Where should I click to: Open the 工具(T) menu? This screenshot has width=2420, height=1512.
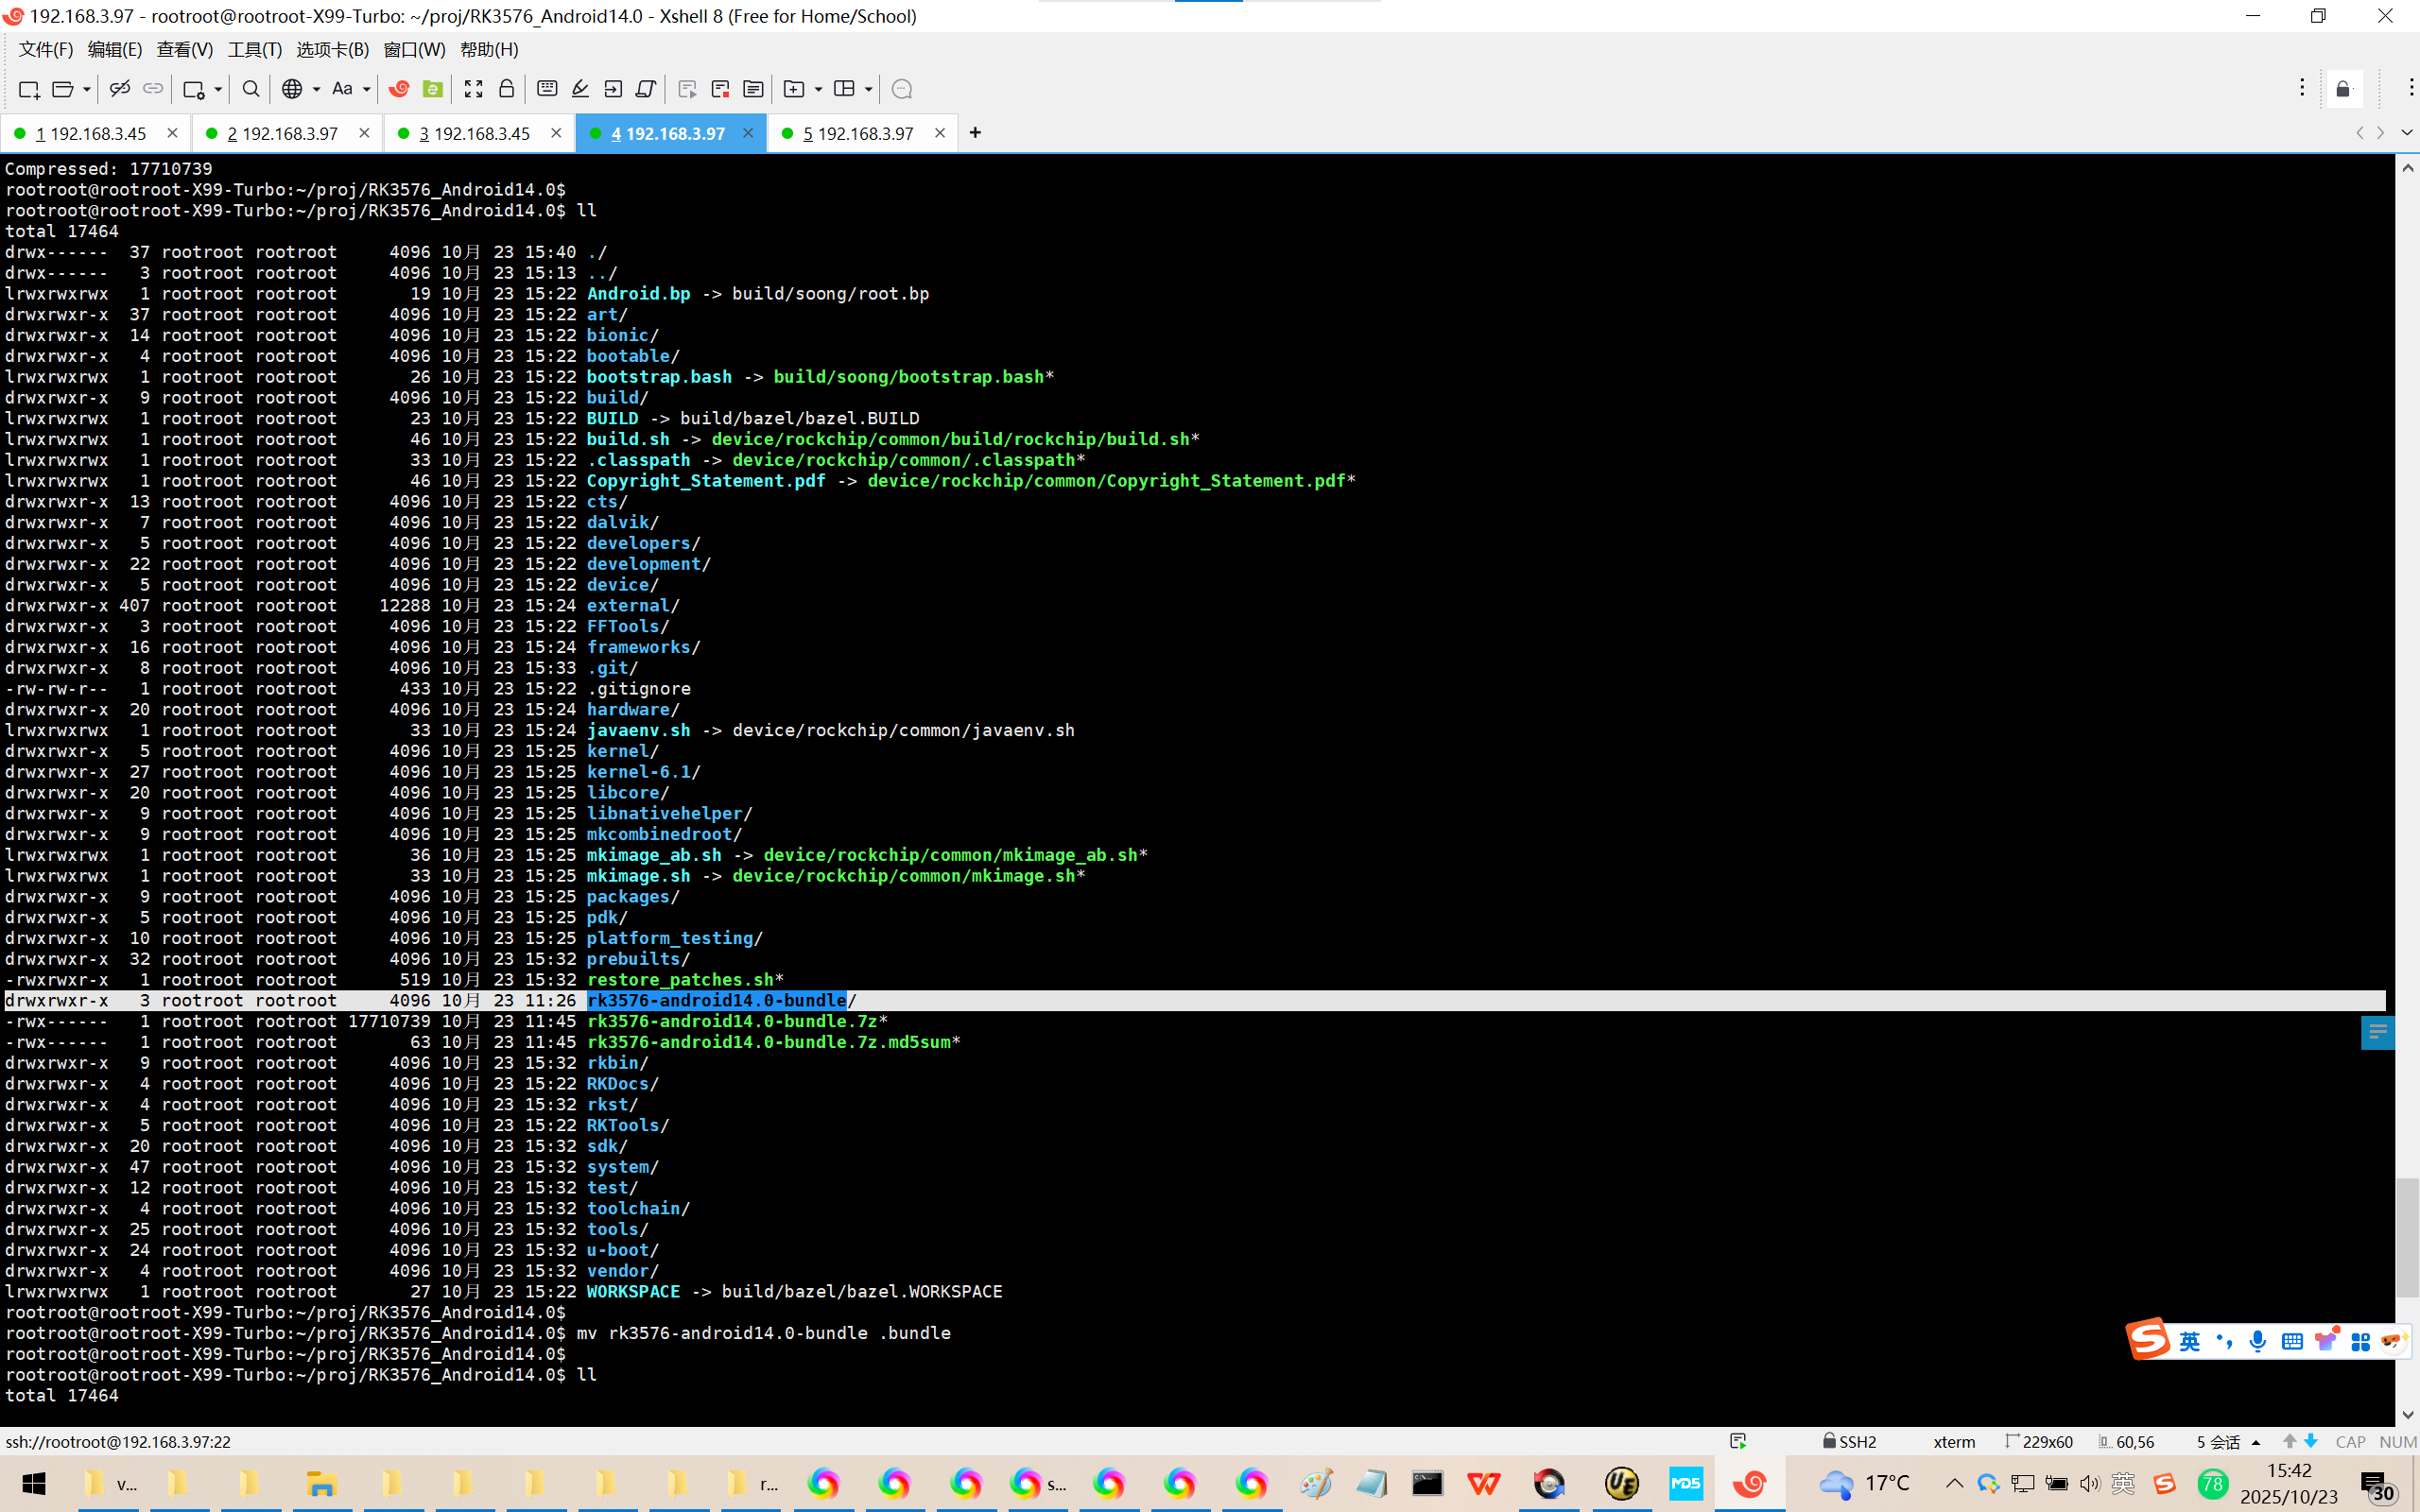click(x=254, y=49)
